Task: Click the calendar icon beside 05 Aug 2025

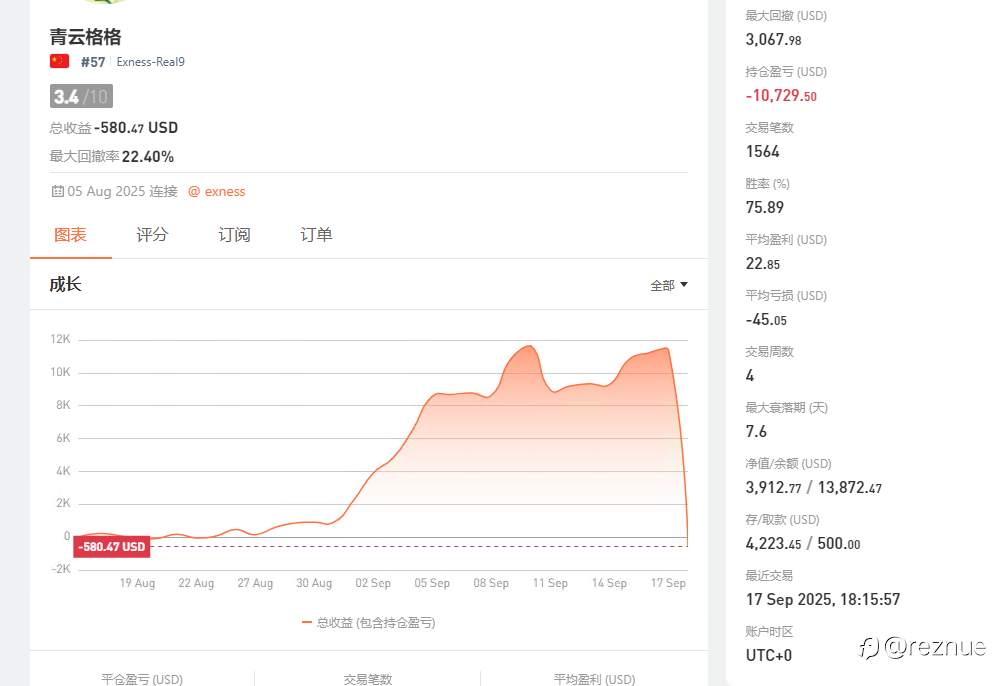Action: point(57,191)
